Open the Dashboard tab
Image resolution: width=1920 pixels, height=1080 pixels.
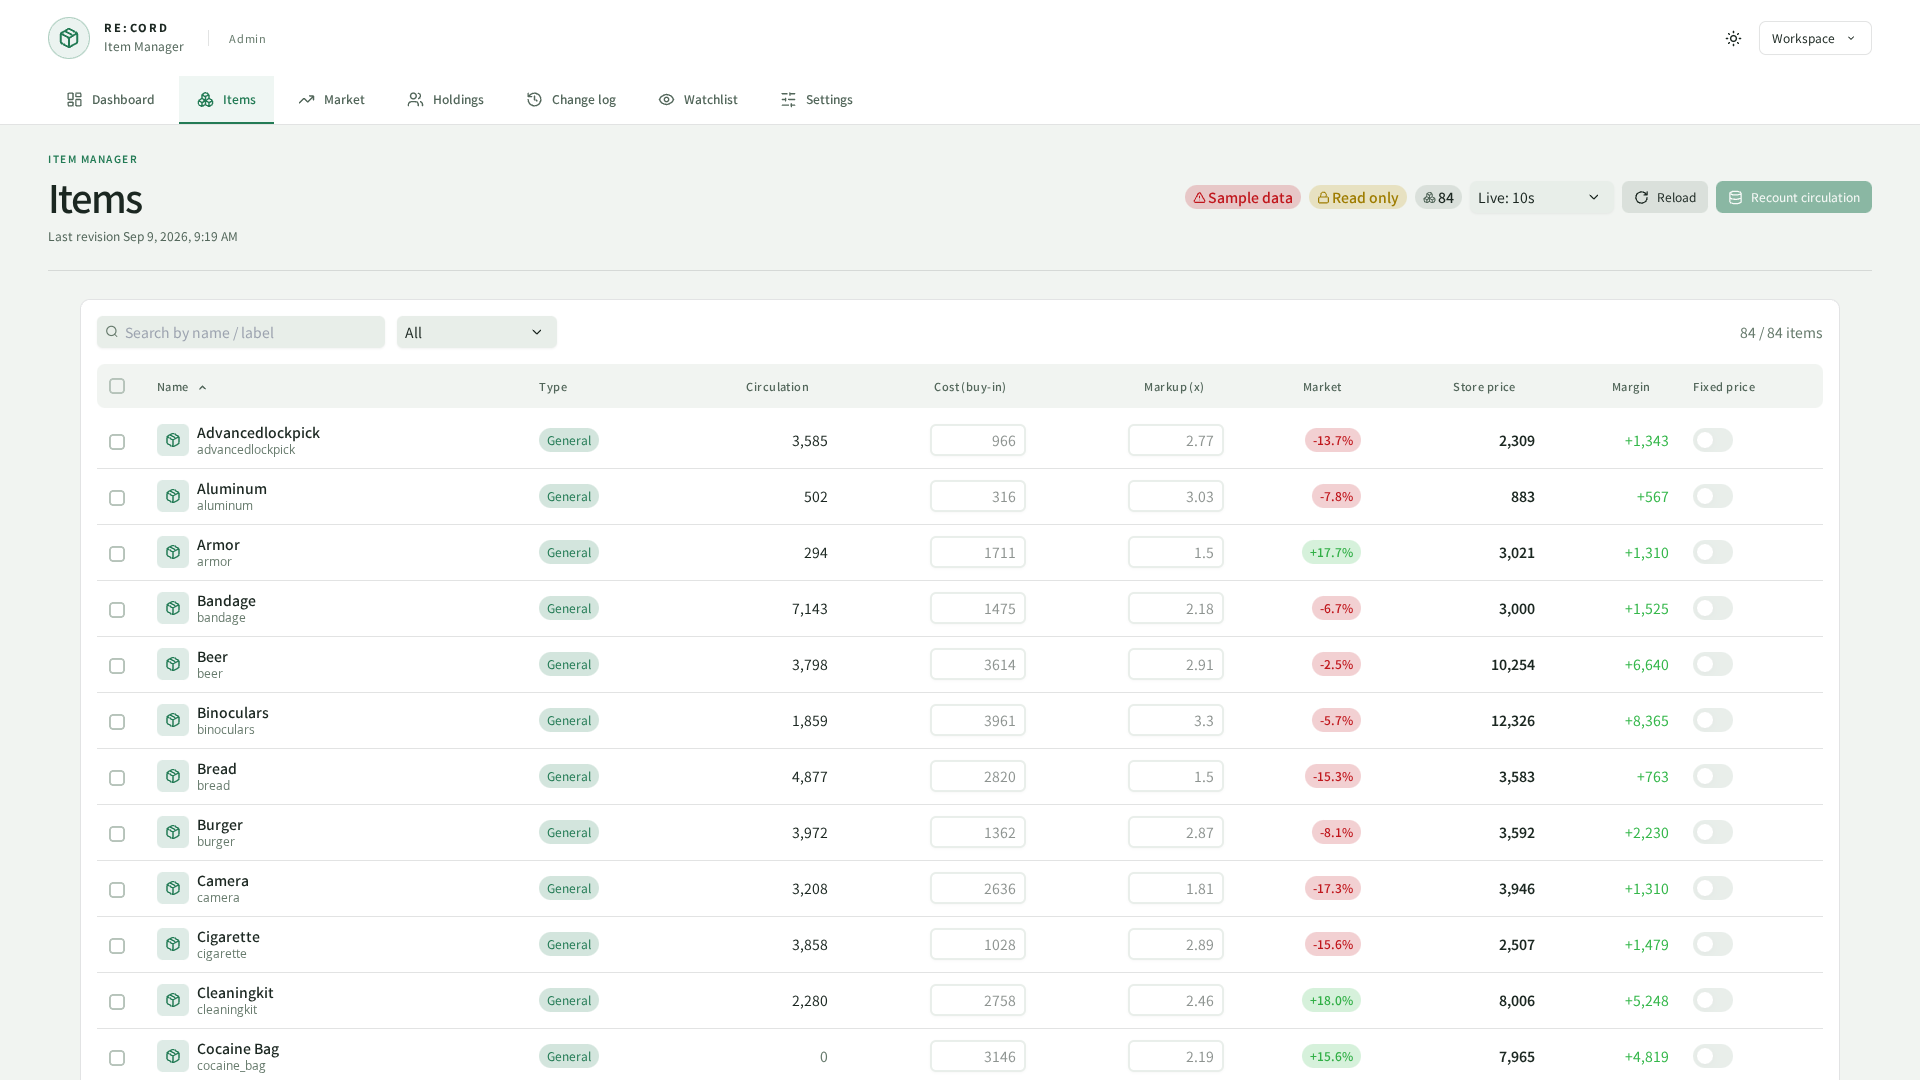coord(111,99)
